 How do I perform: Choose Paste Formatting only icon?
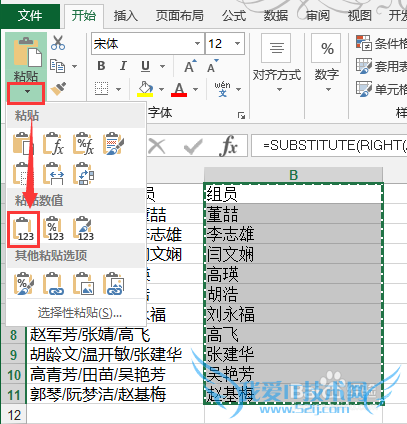tap(23, 284)
